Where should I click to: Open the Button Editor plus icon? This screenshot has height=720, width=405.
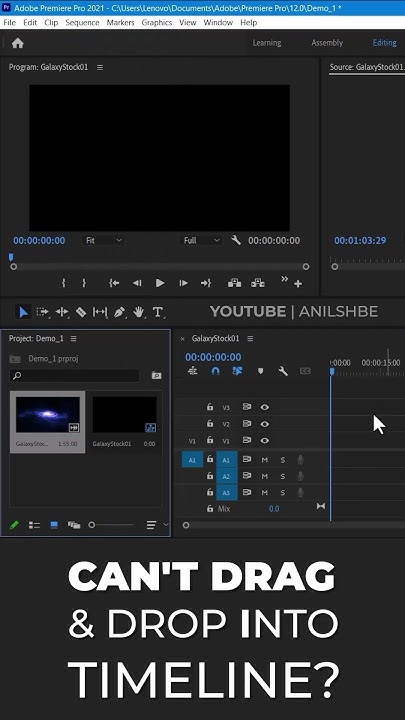(x=298, y=284)
